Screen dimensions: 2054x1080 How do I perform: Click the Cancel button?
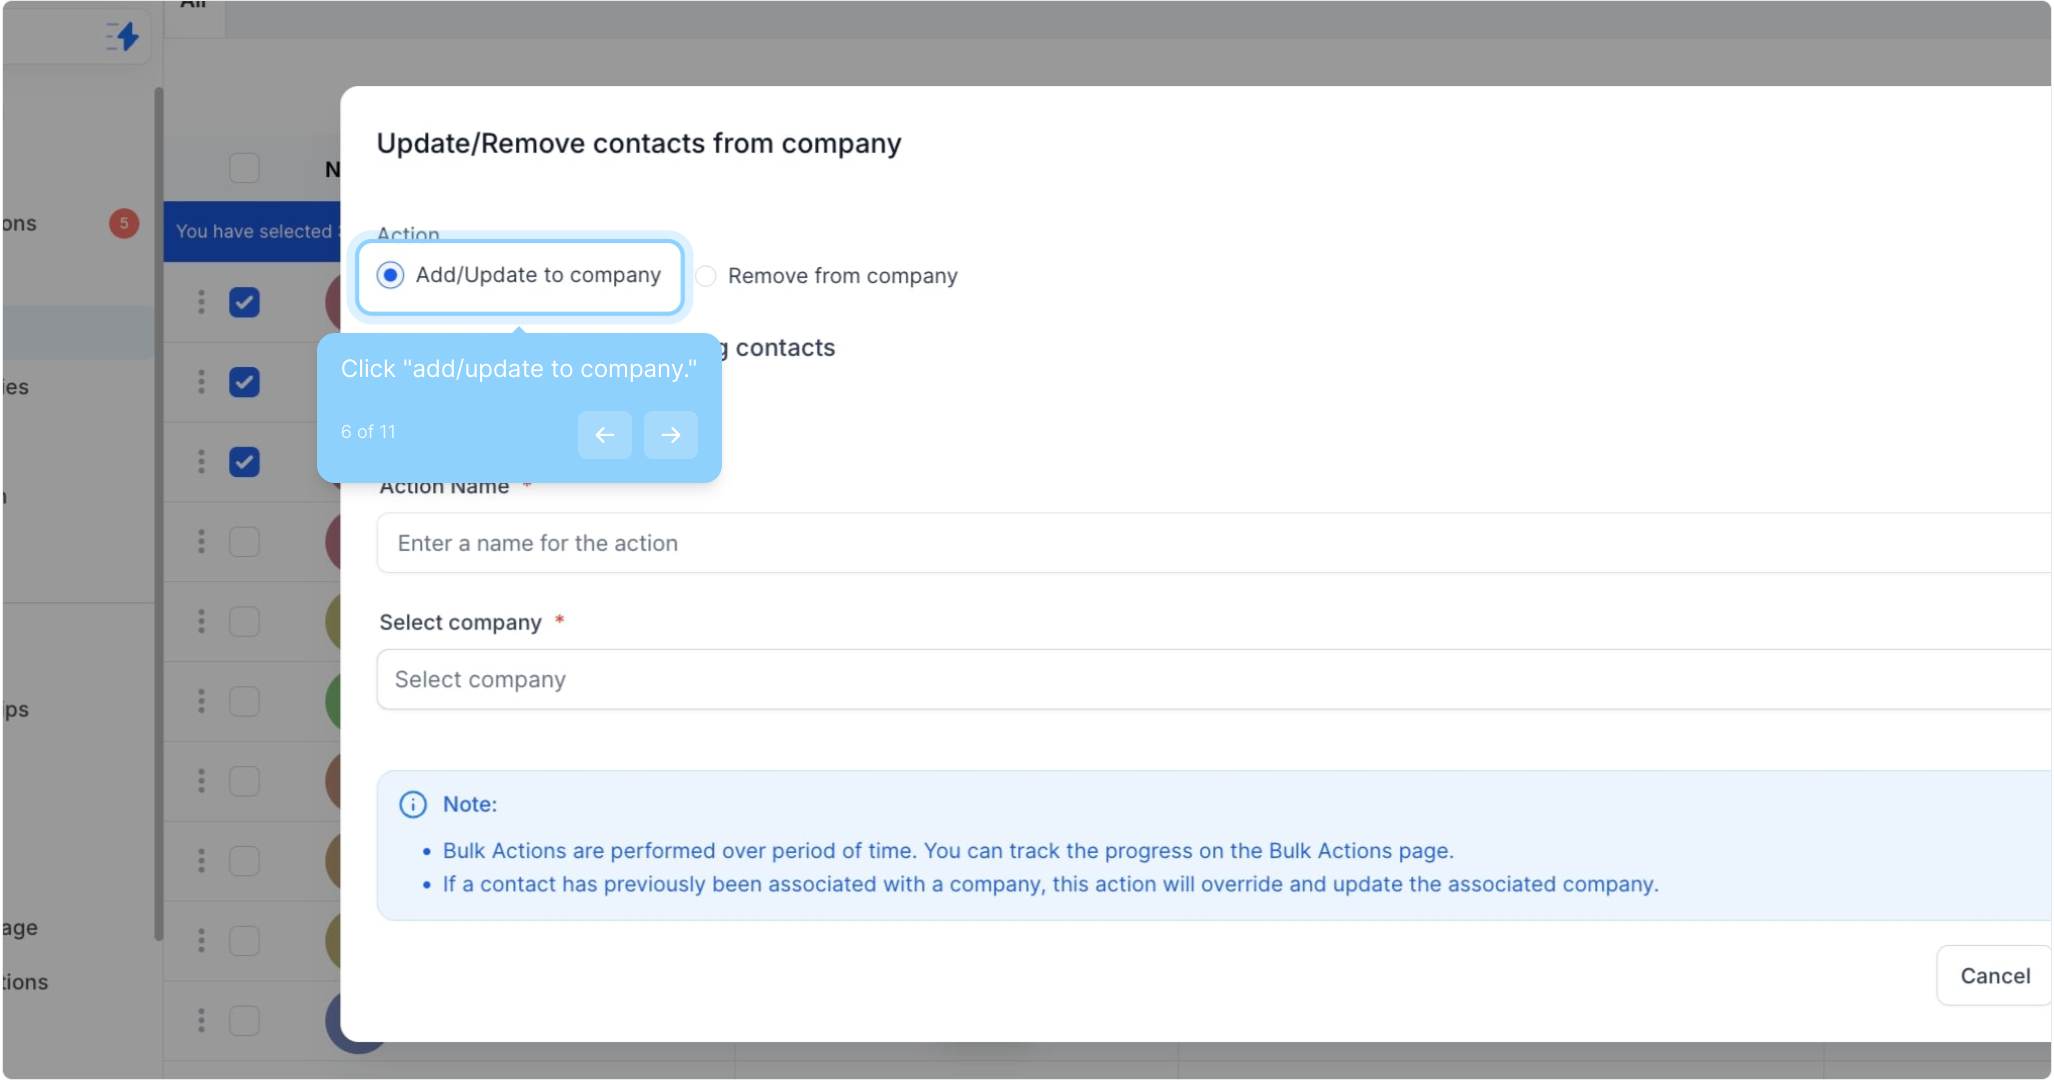1993,976
